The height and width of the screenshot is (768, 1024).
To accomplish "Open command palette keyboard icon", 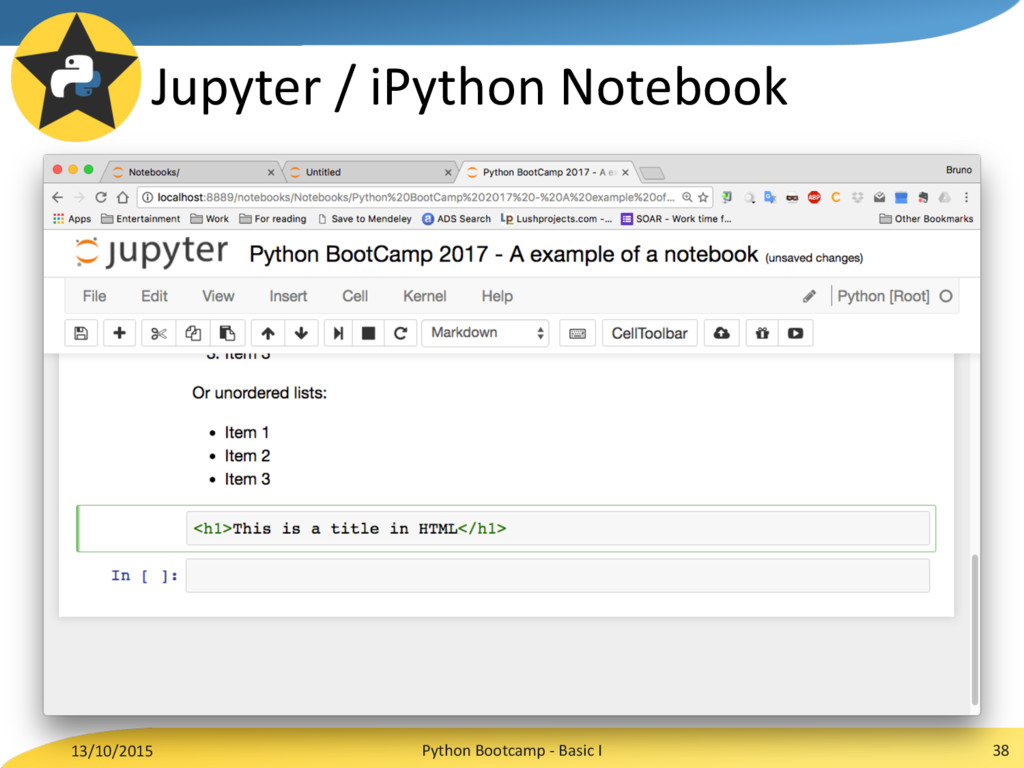I will pyautogui.click(x=577, y=333).
